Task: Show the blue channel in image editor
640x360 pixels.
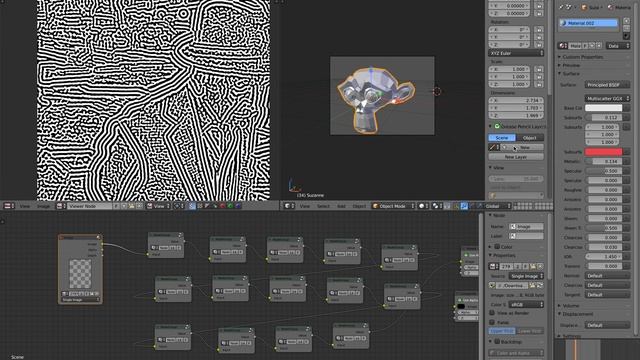Action: point(238,206)
